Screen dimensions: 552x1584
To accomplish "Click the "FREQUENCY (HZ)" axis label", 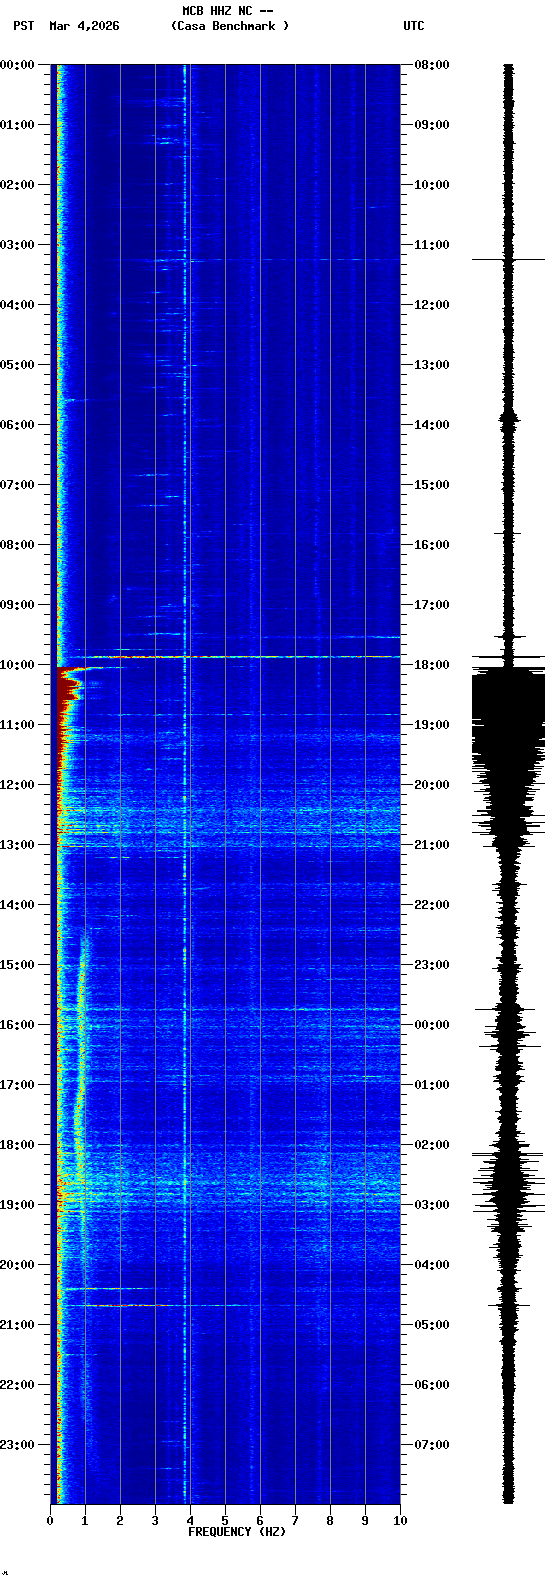I will 237,1532.
